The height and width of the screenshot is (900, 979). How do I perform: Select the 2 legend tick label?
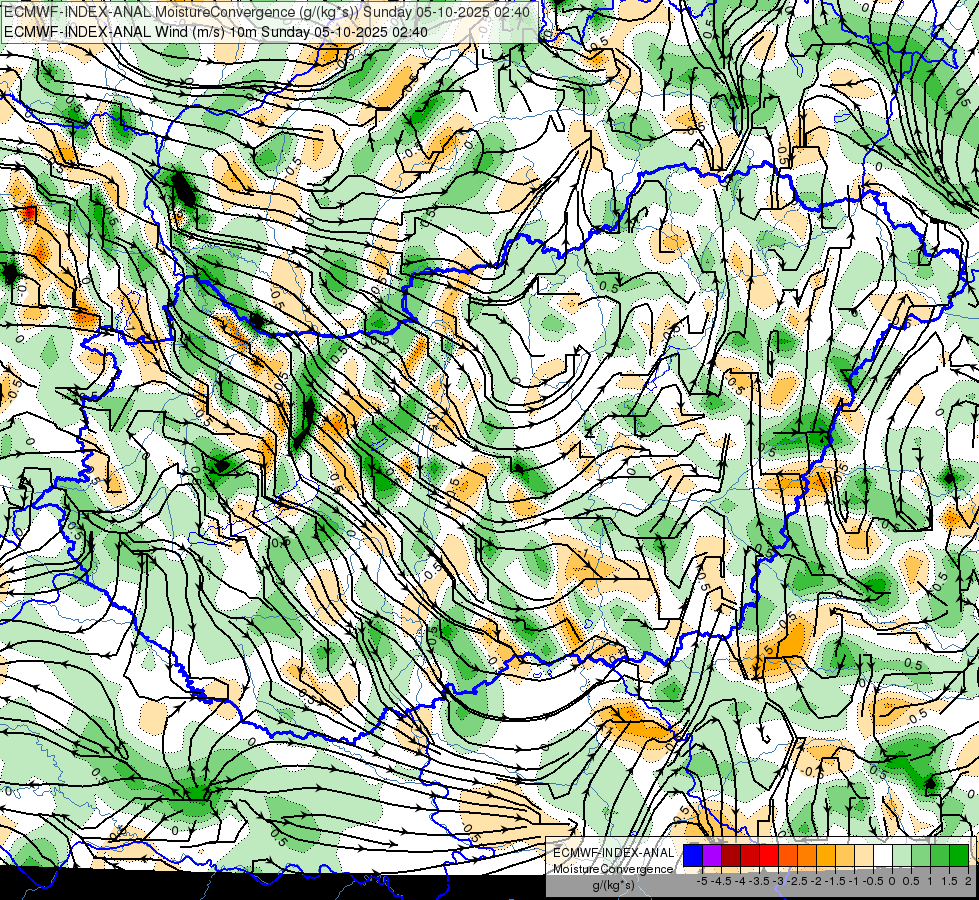[x=968, y=881]
